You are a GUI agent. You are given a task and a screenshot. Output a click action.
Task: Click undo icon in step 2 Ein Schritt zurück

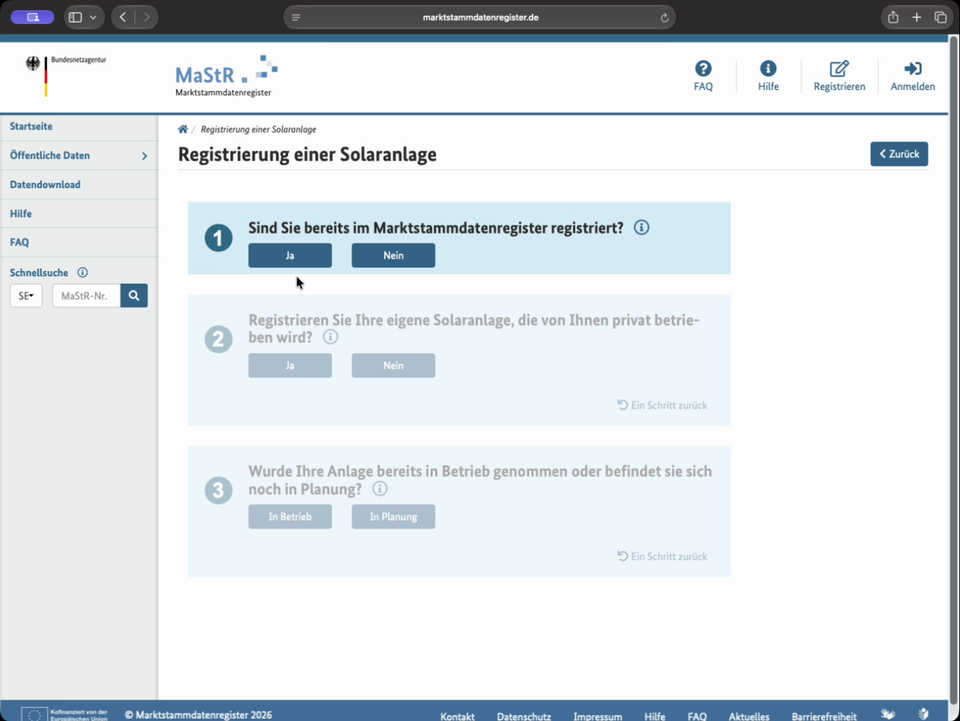pos(622,405)
